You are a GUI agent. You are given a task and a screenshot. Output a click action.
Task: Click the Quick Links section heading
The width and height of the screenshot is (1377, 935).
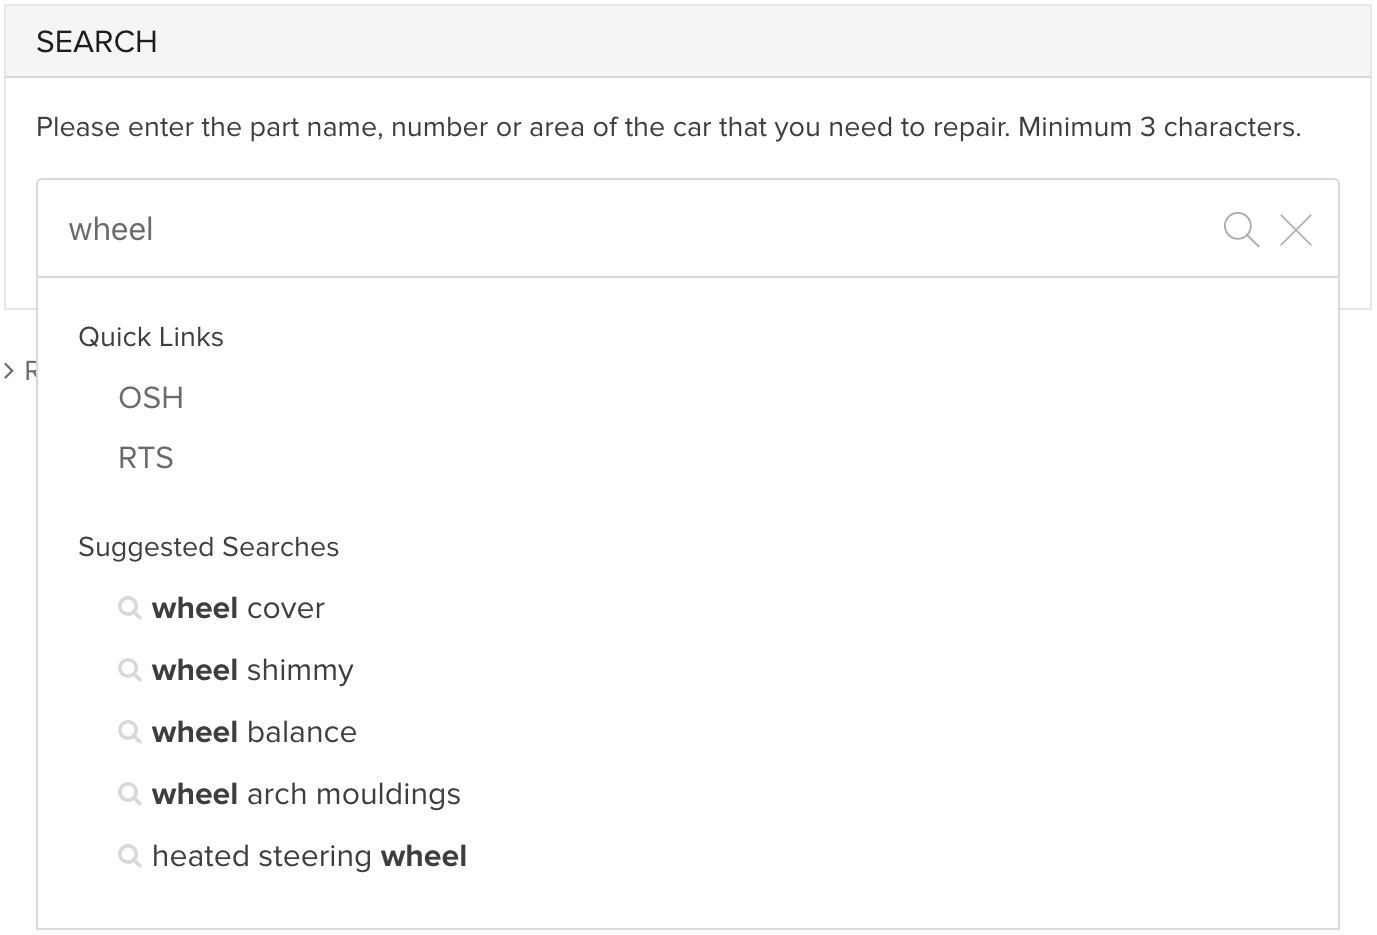point(151,337)
